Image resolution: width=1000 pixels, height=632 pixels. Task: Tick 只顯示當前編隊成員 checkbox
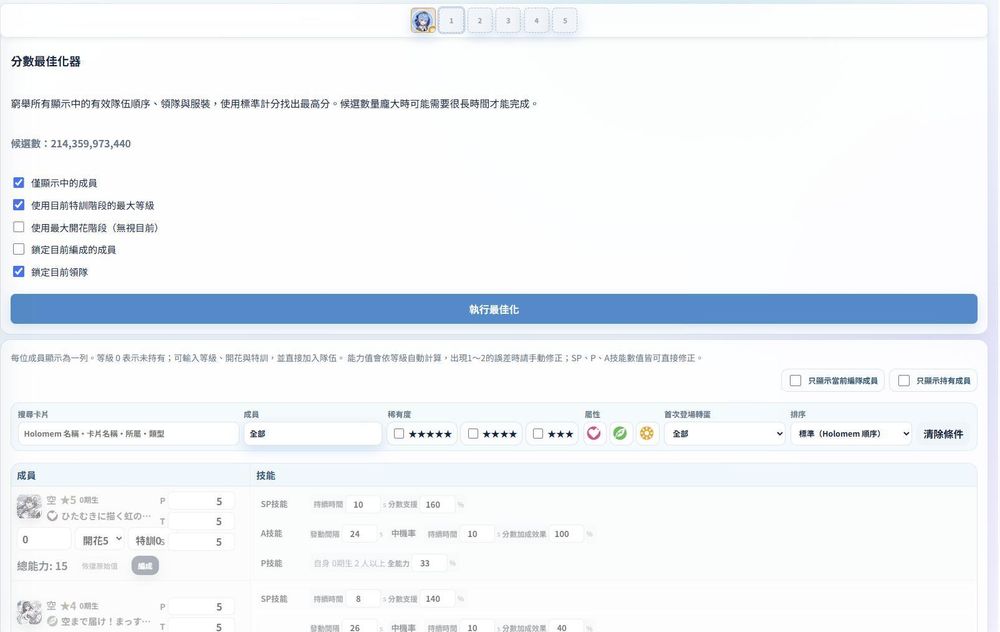[795, 381]
